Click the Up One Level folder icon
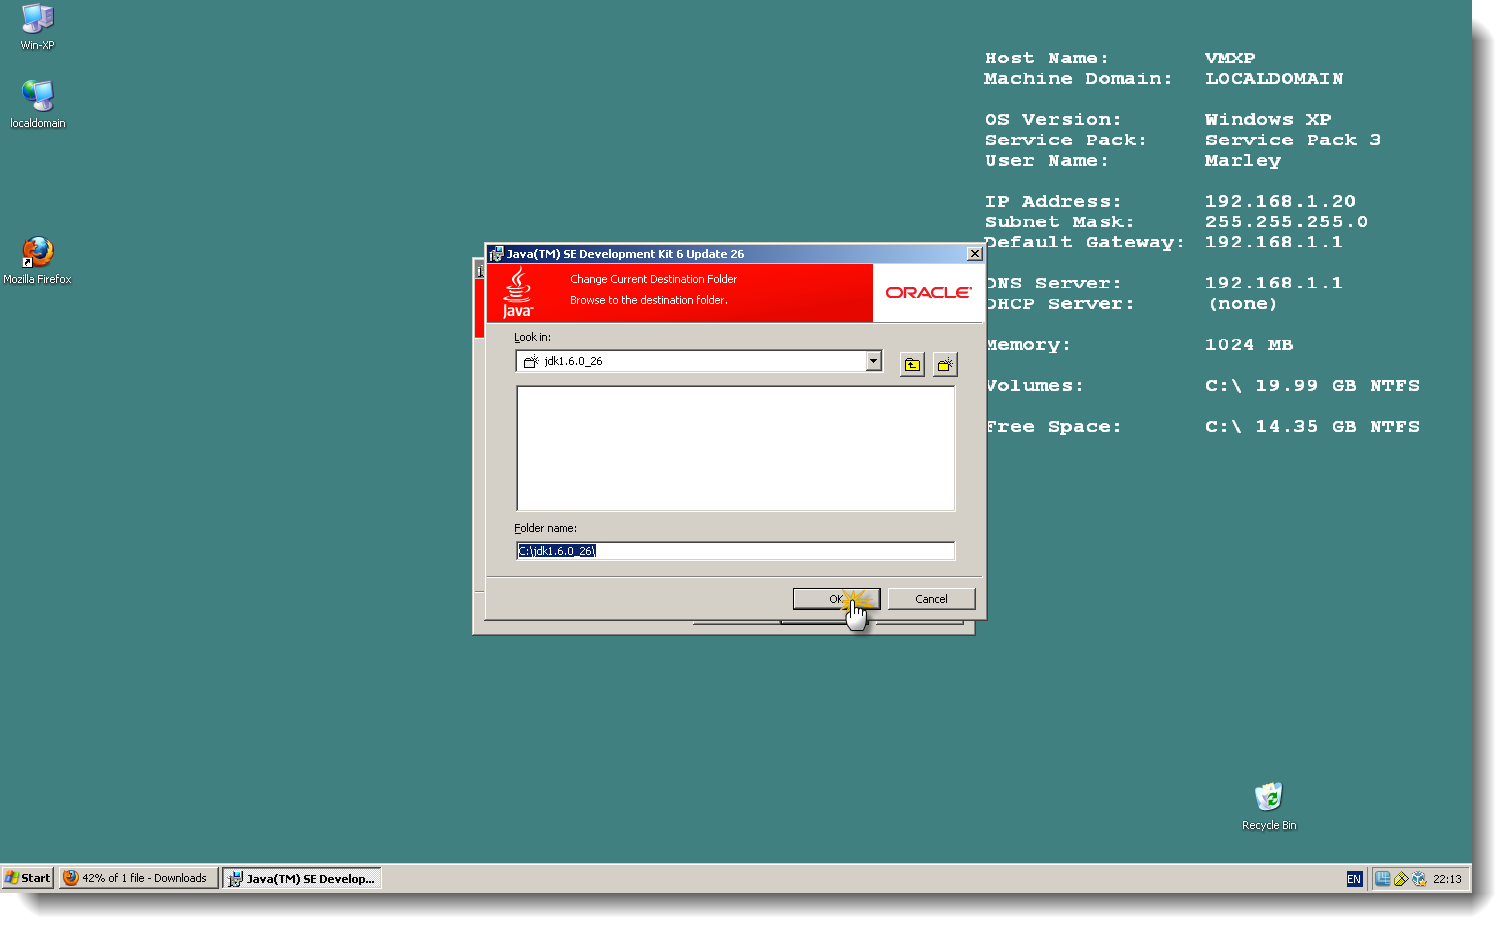Viewport: 1512px width, 933px height. [912, 364]
